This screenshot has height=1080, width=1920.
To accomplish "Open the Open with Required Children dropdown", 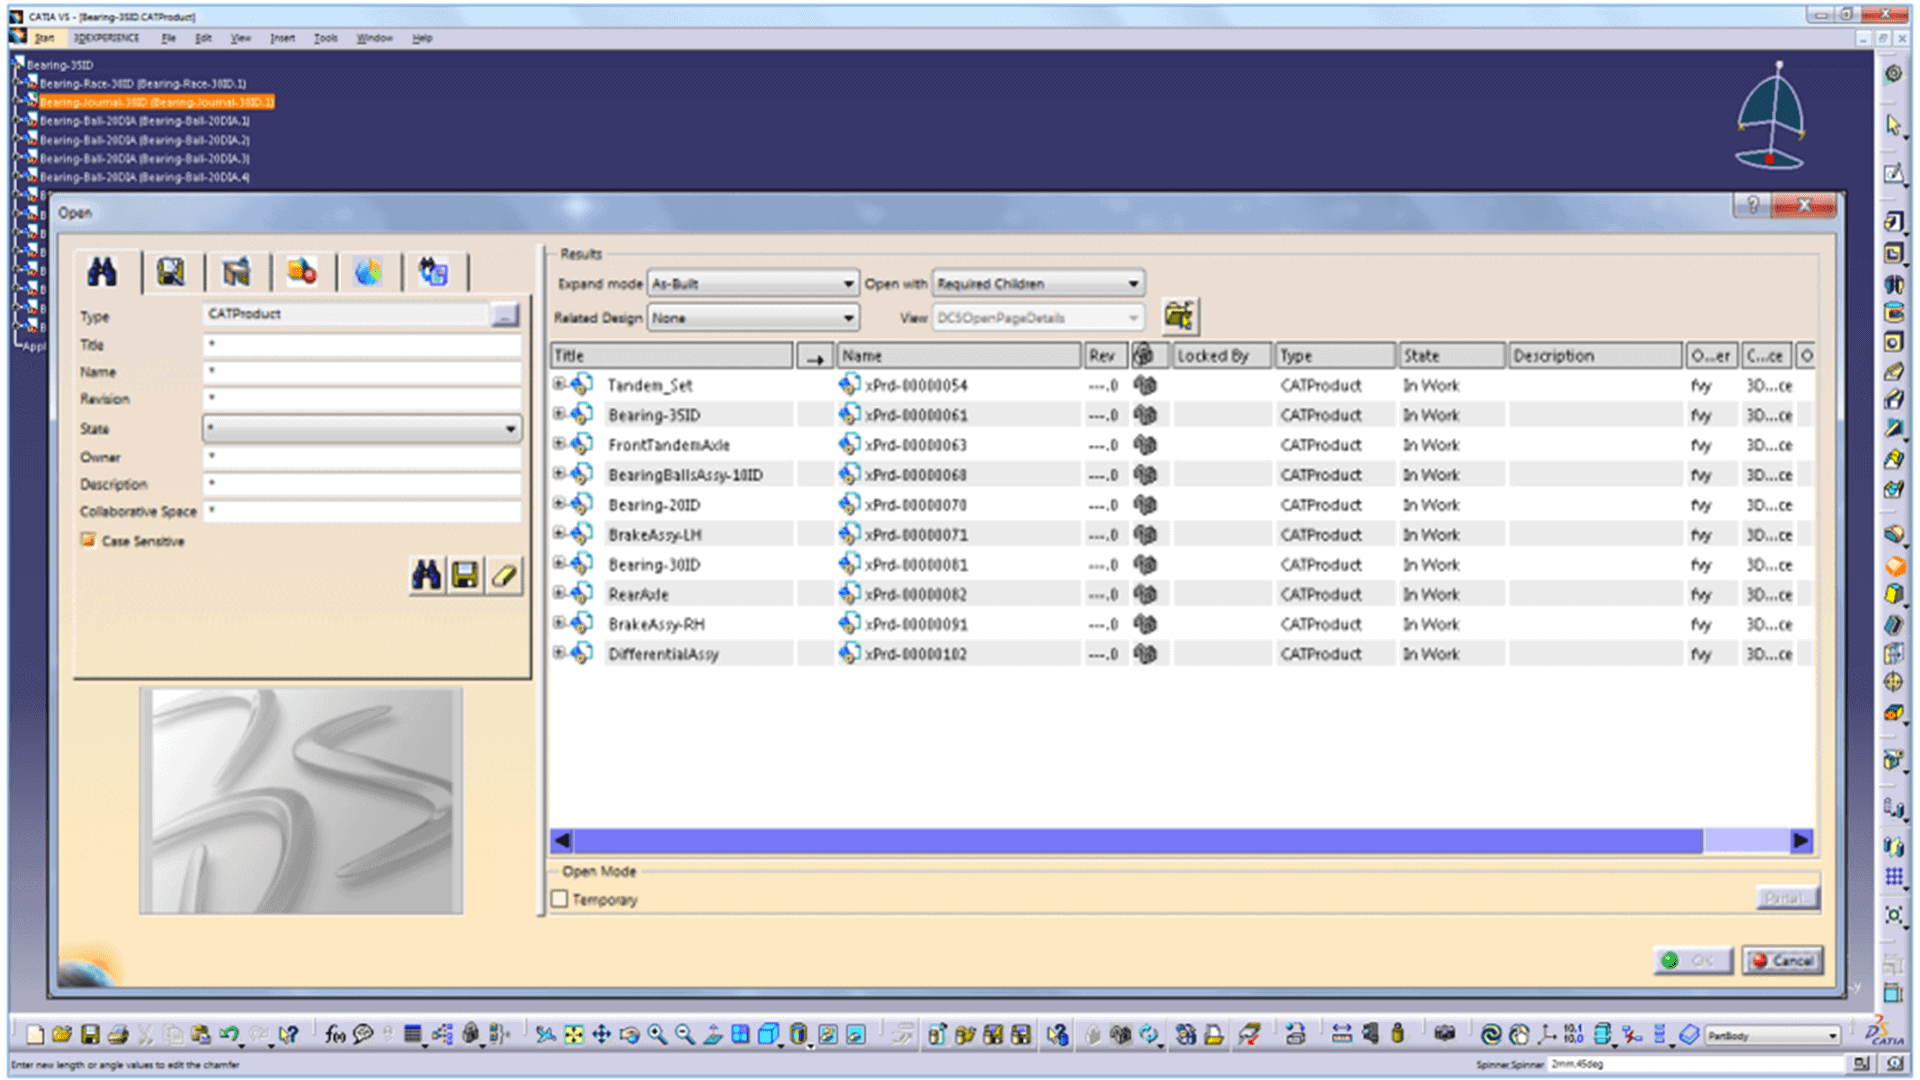I will click(x=1038, y=284).
